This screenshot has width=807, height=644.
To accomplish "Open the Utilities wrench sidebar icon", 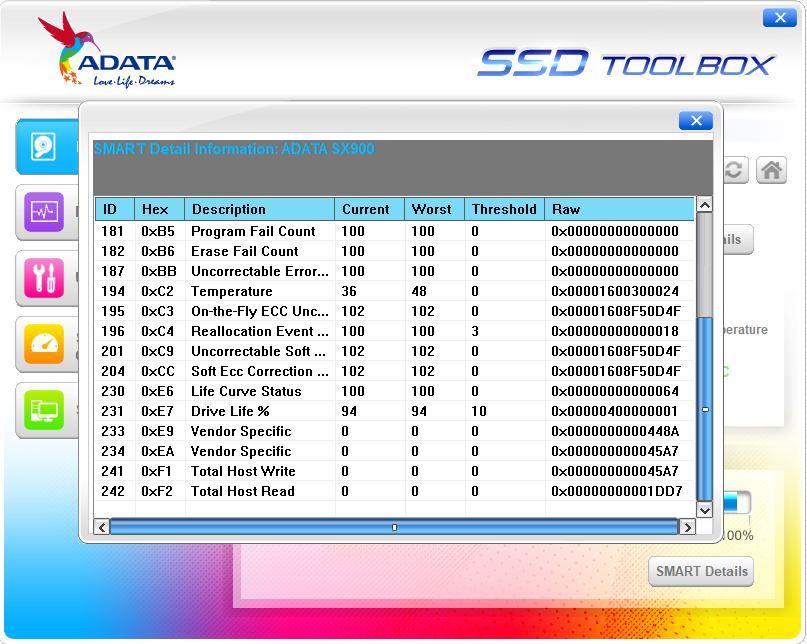I will 45,278.
